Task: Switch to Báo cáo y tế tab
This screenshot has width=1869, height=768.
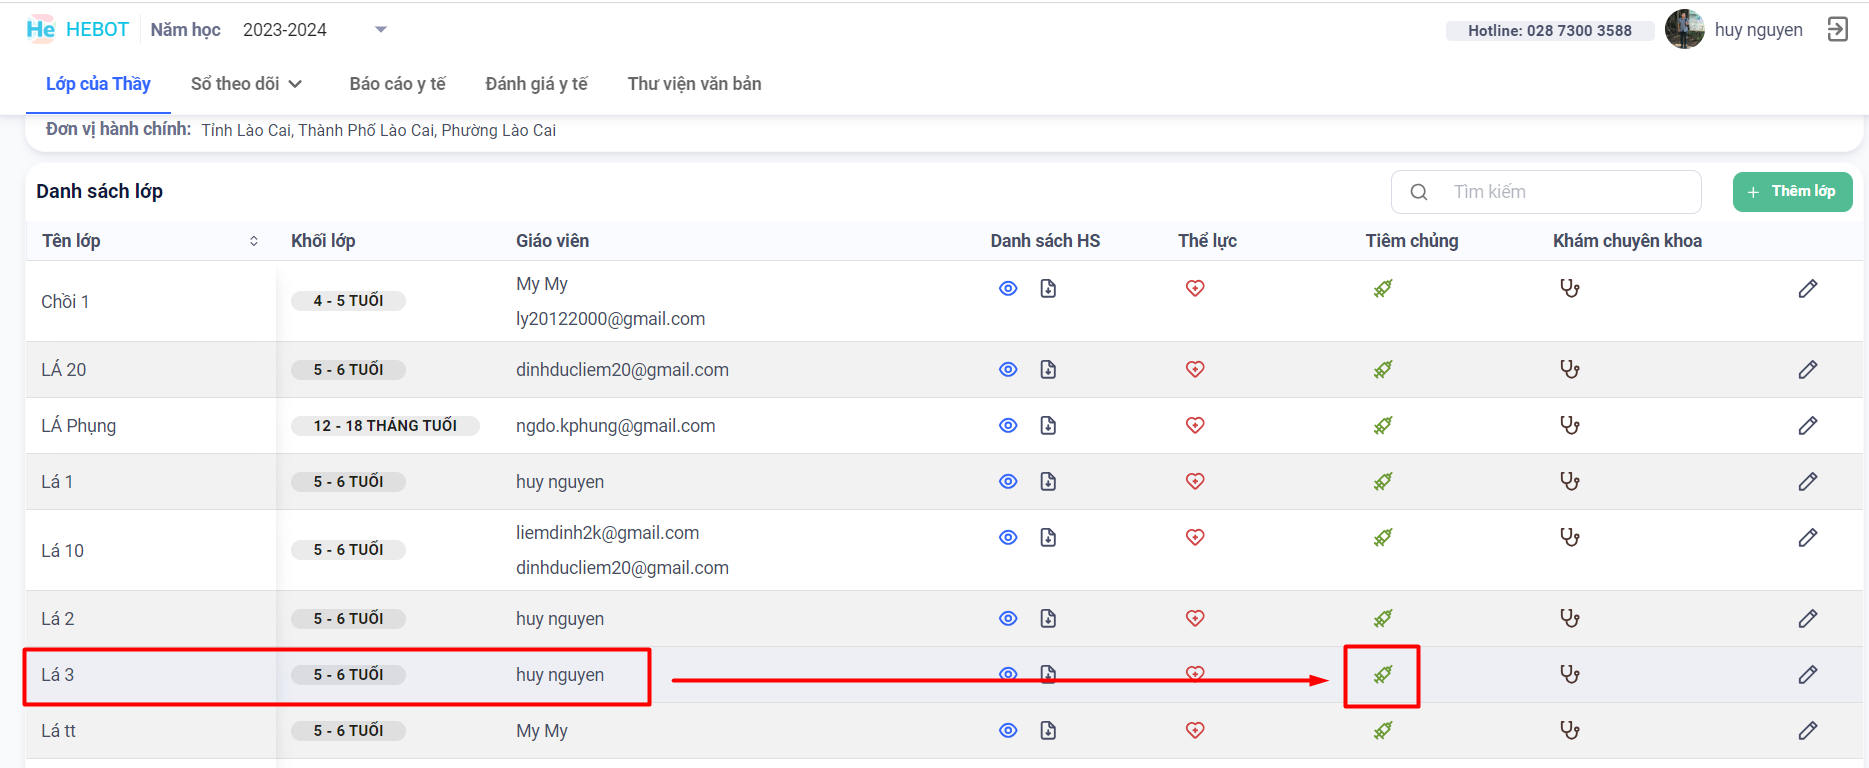Action: 397,84
